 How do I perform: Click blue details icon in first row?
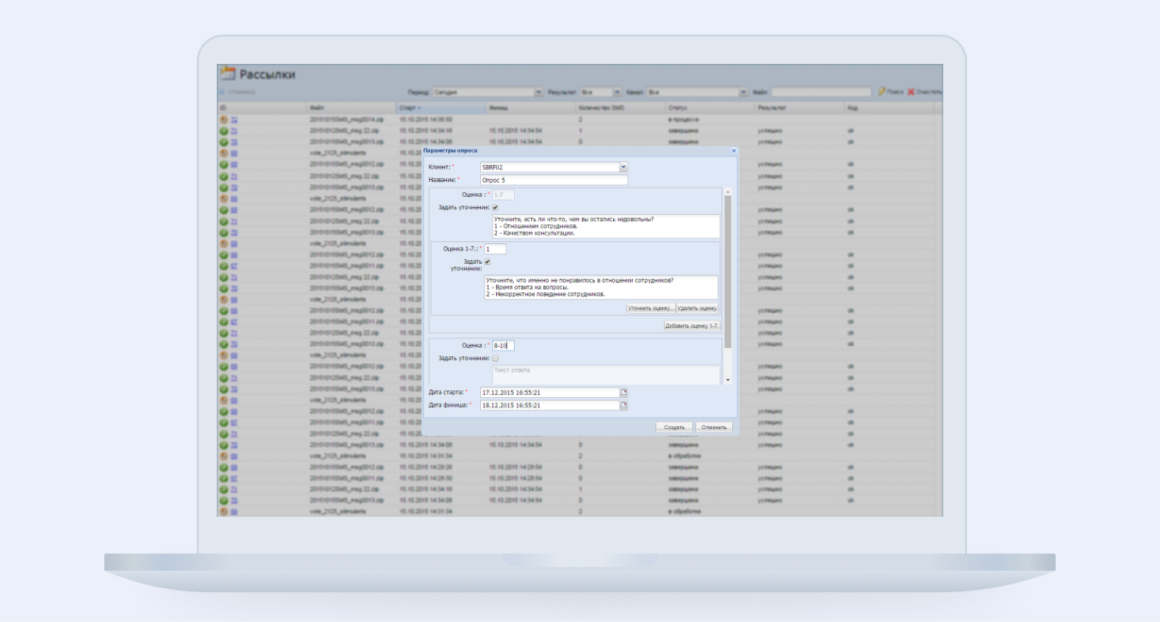click(x=234, y=119)
